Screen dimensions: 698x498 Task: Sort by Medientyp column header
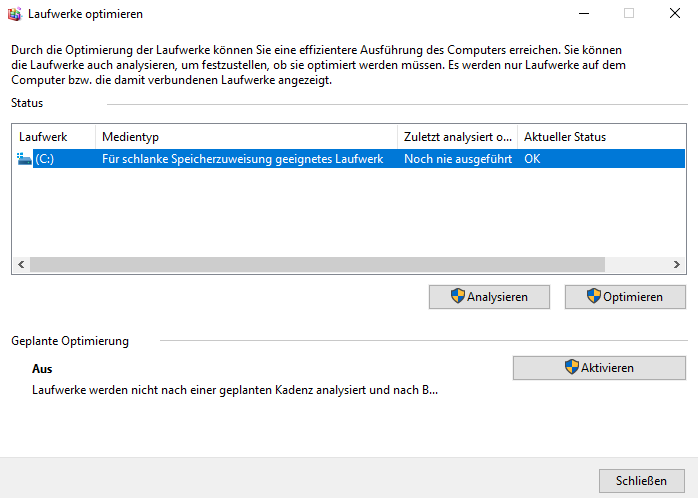246,137
